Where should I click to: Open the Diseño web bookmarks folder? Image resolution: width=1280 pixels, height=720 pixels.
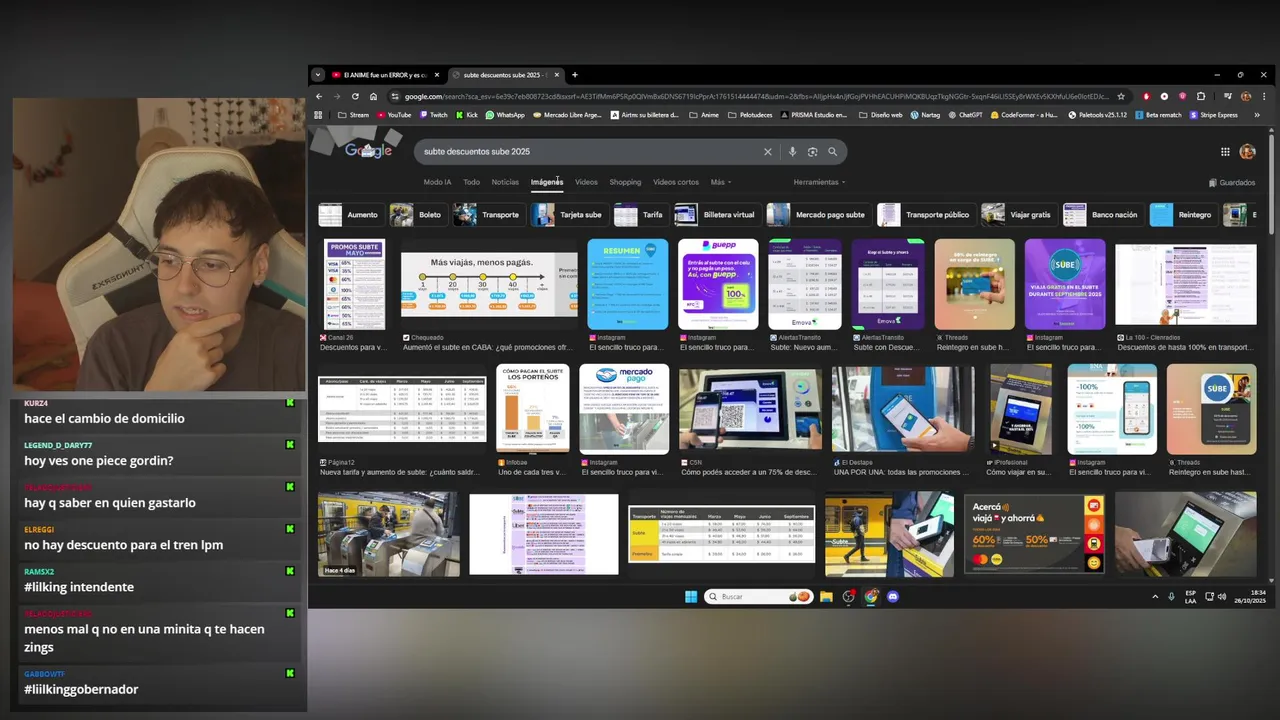880,115
